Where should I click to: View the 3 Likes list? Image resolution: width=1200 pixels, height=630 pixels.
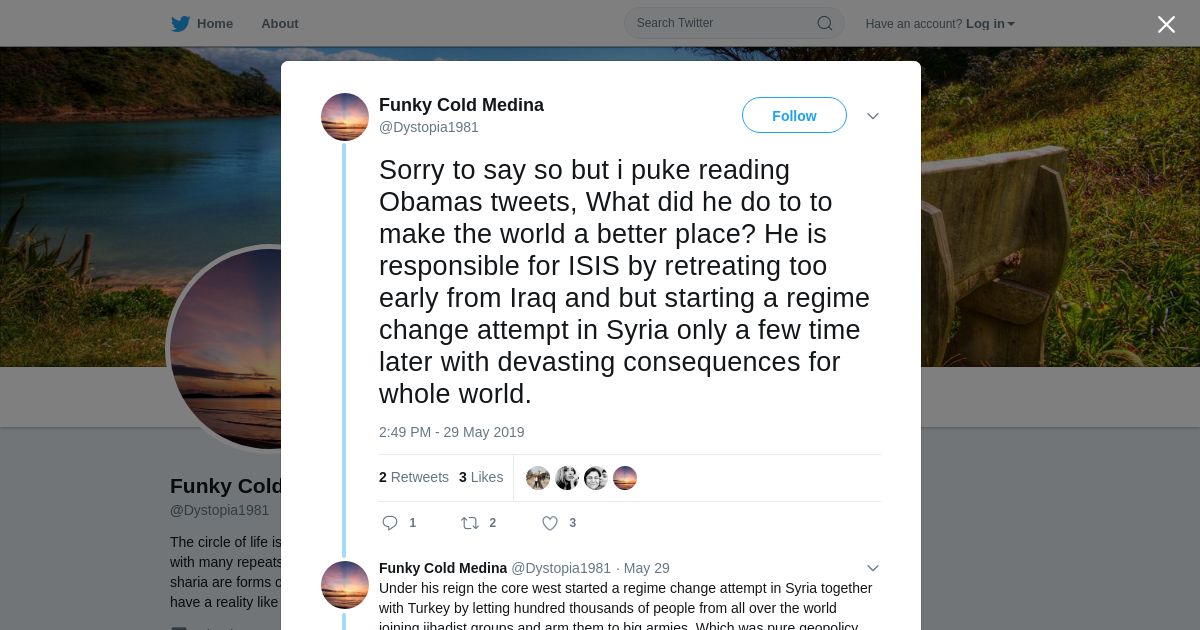[x=481, y=478]
